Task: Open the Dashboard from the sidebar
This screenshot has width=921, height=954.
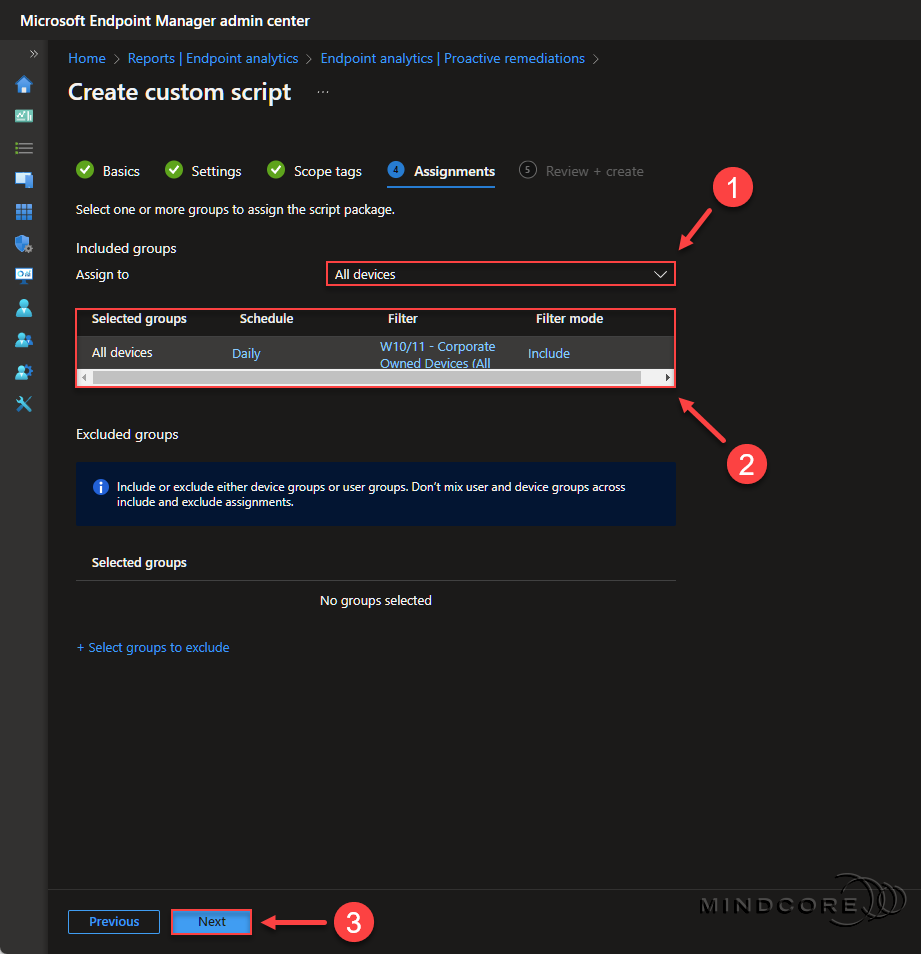Action: point(24,116)
